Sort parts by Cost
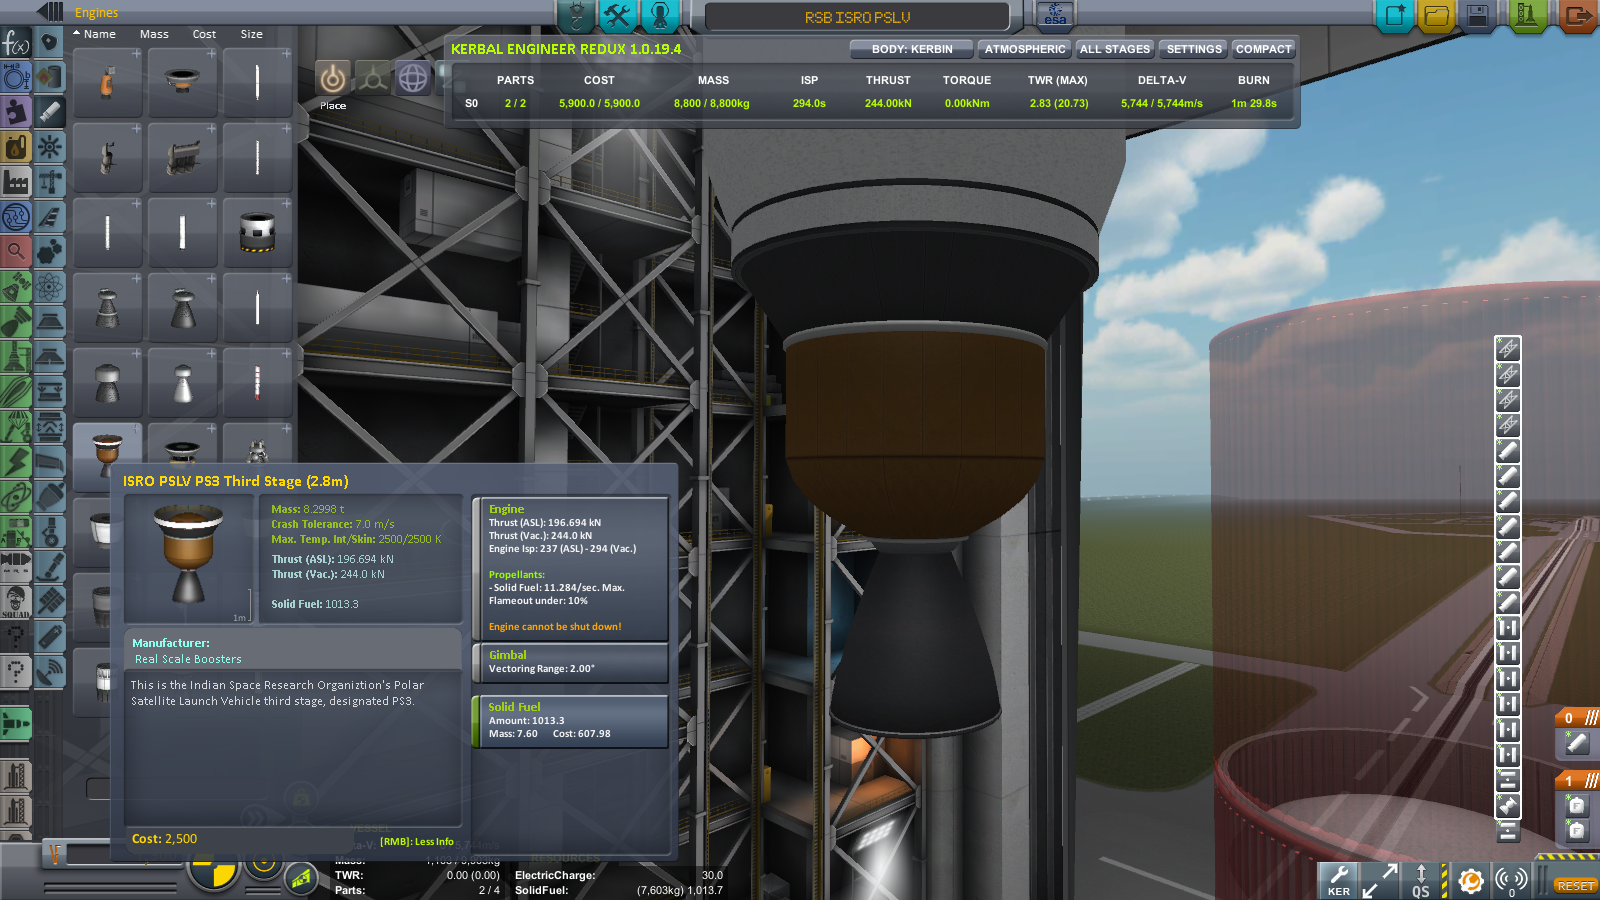The width and height of the screenshot is (1600, 900). pos(204,34)
